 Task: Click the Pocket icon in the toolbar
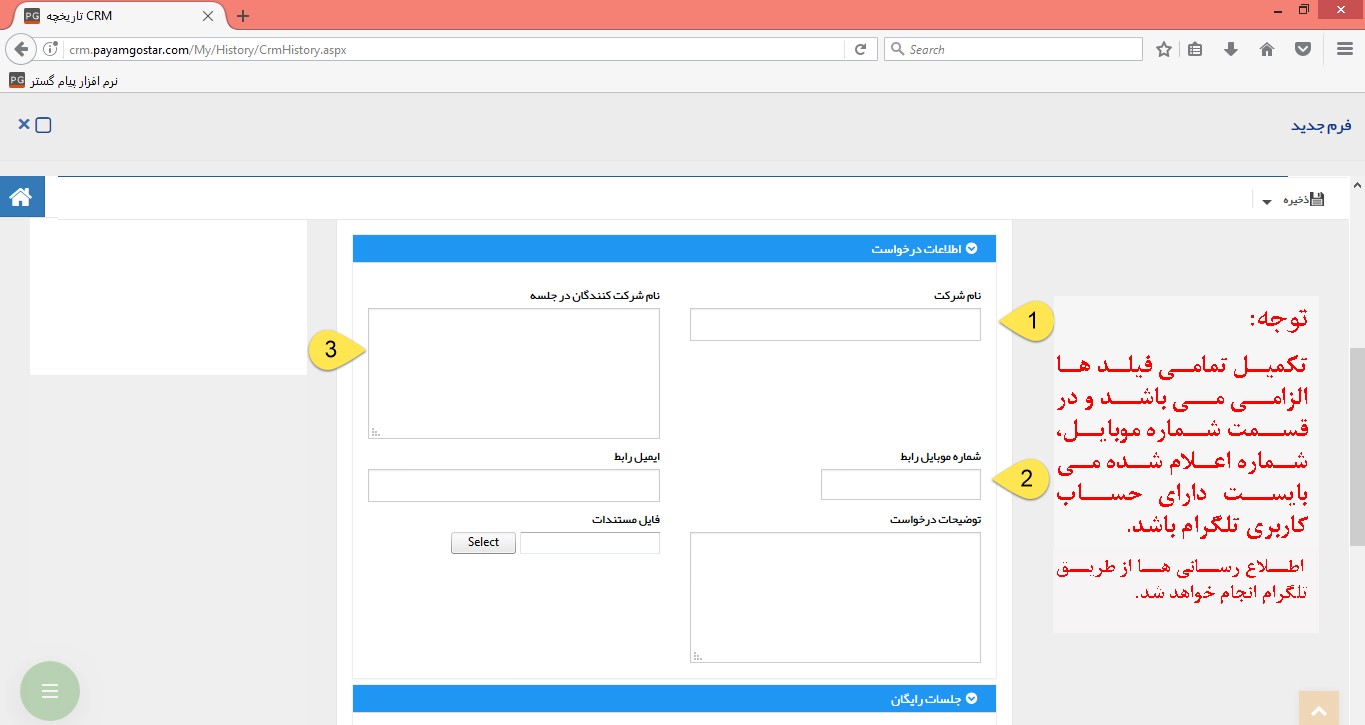click(x=1303, y=48)
